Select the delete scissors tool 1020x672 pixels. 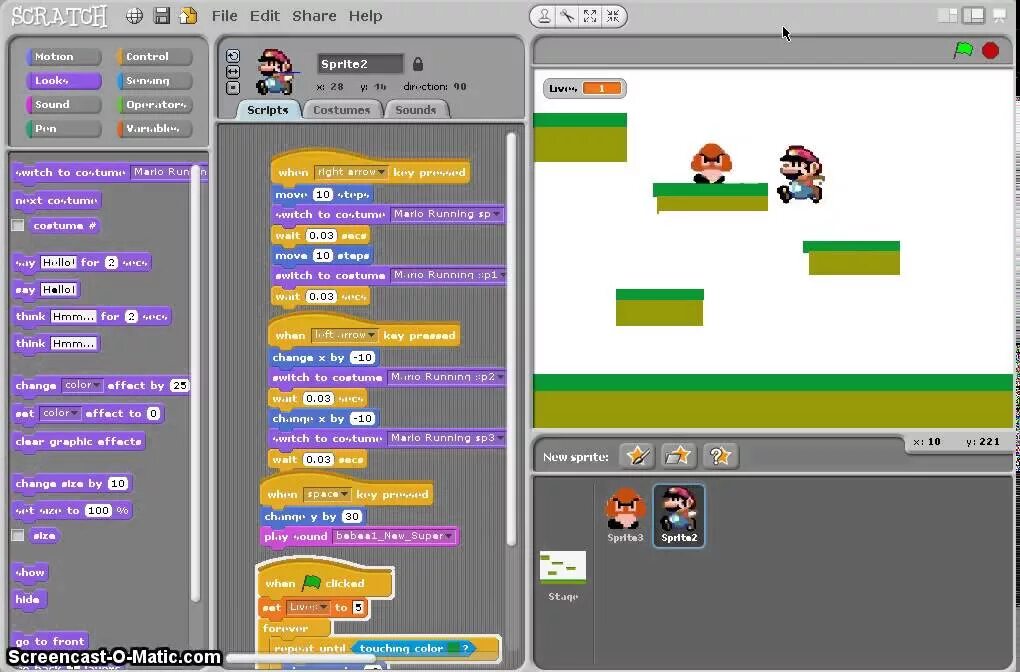pyautogui.click(x=567, y=16)
